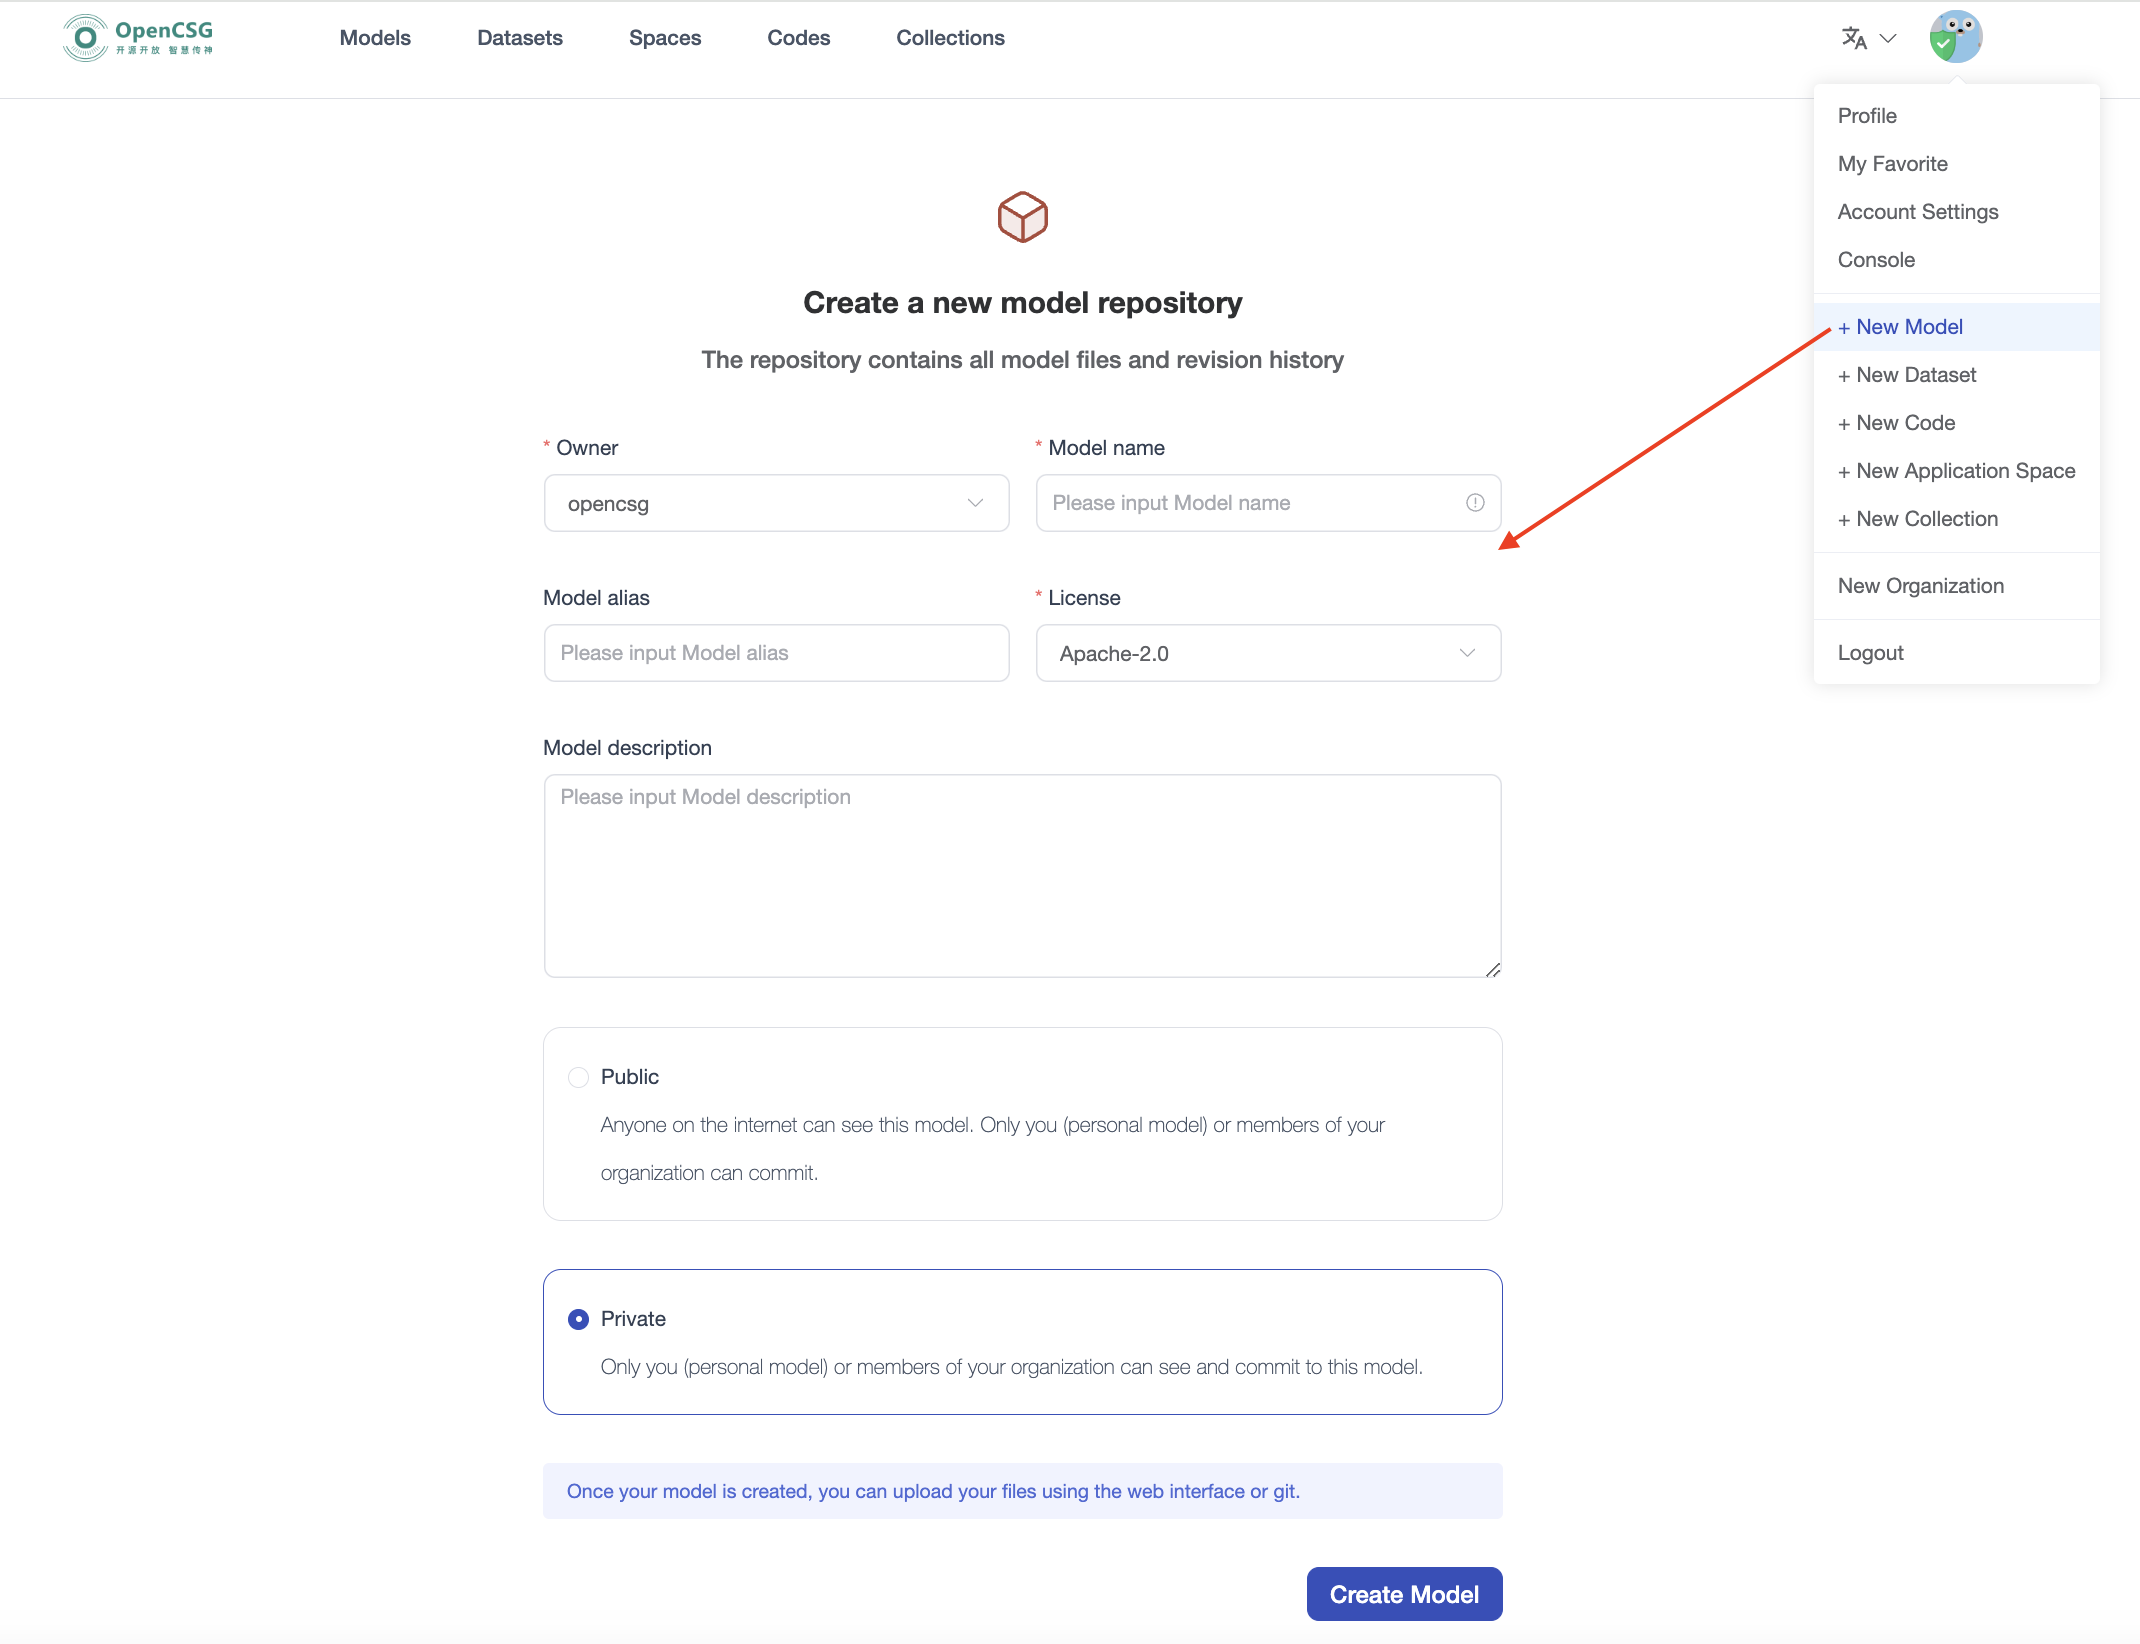Screen dimensions: 2140x1644
Task: Open the language switcher icon
Action: (1853, 37)
